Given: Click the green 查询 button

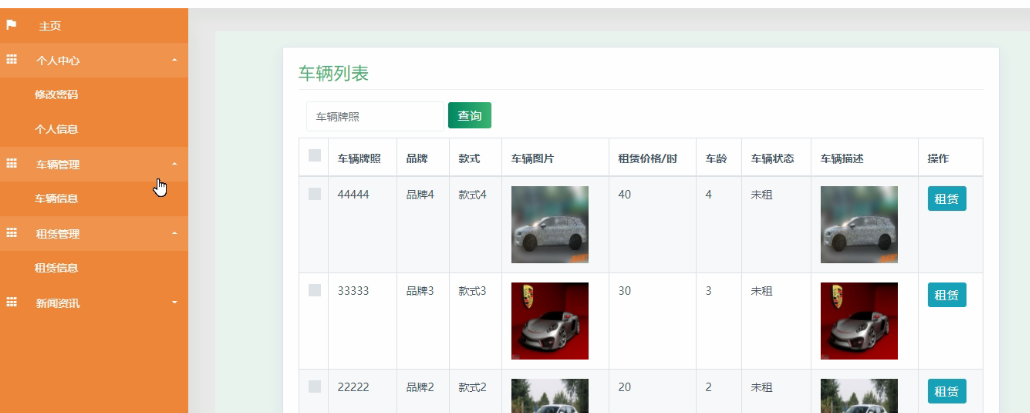Looking at the screenshot, I should point(470,116).
